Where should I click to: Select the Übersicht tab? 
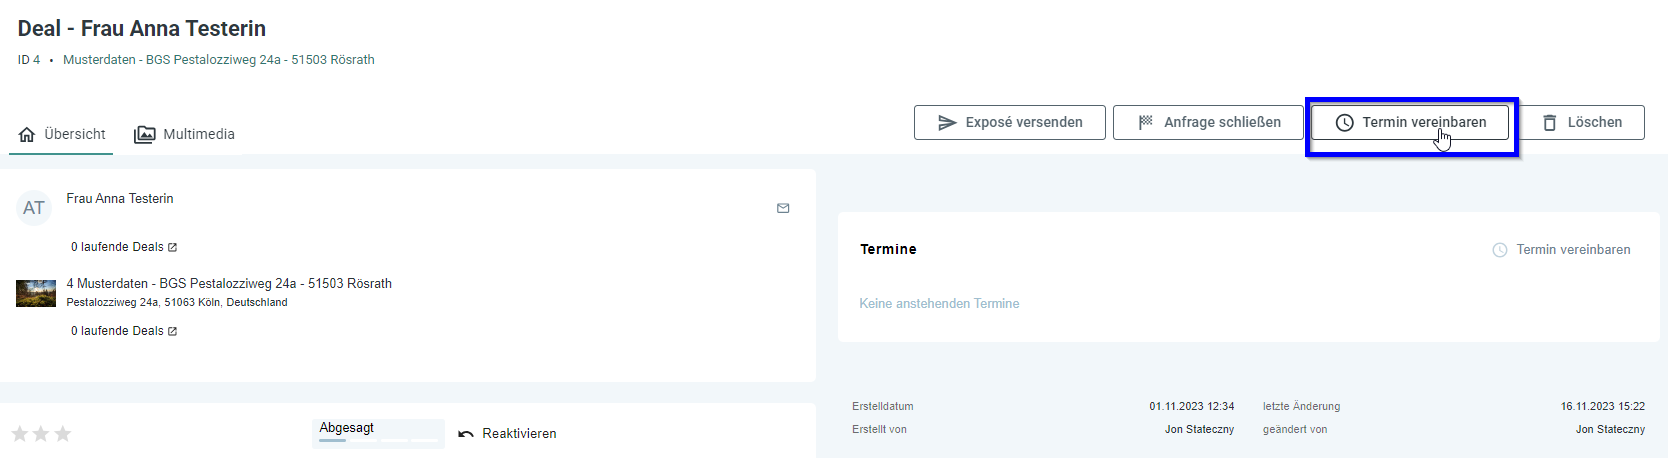click(62, 134)
